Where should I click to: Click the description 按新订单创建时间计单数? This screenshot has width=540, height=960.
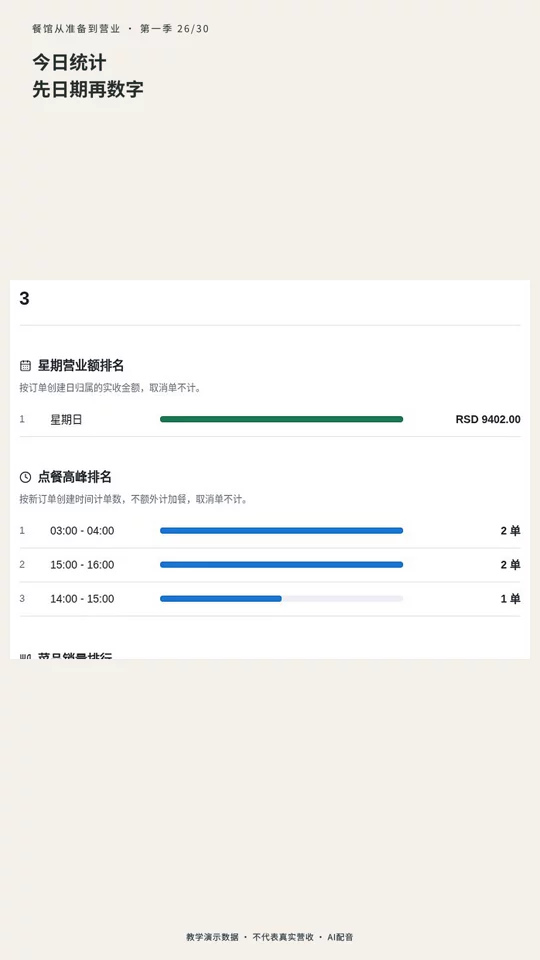(133, 500)
